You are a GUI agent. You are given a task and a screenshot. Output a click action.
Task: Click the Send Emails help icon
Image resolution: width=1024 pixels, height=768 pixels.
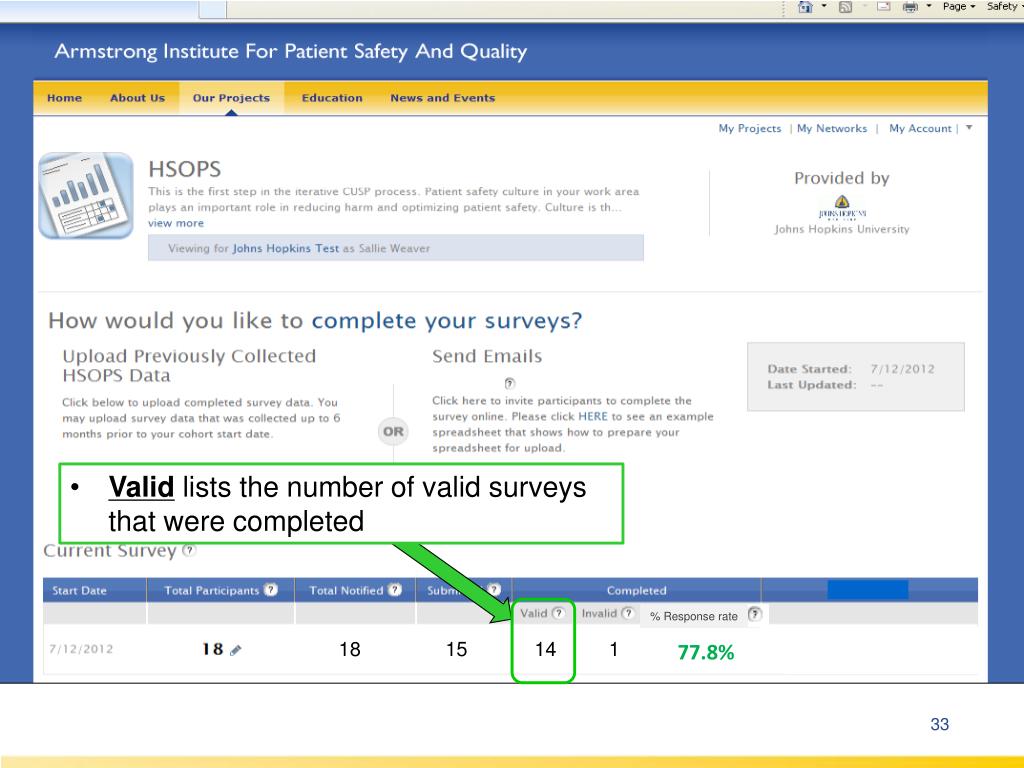[509, 383]
